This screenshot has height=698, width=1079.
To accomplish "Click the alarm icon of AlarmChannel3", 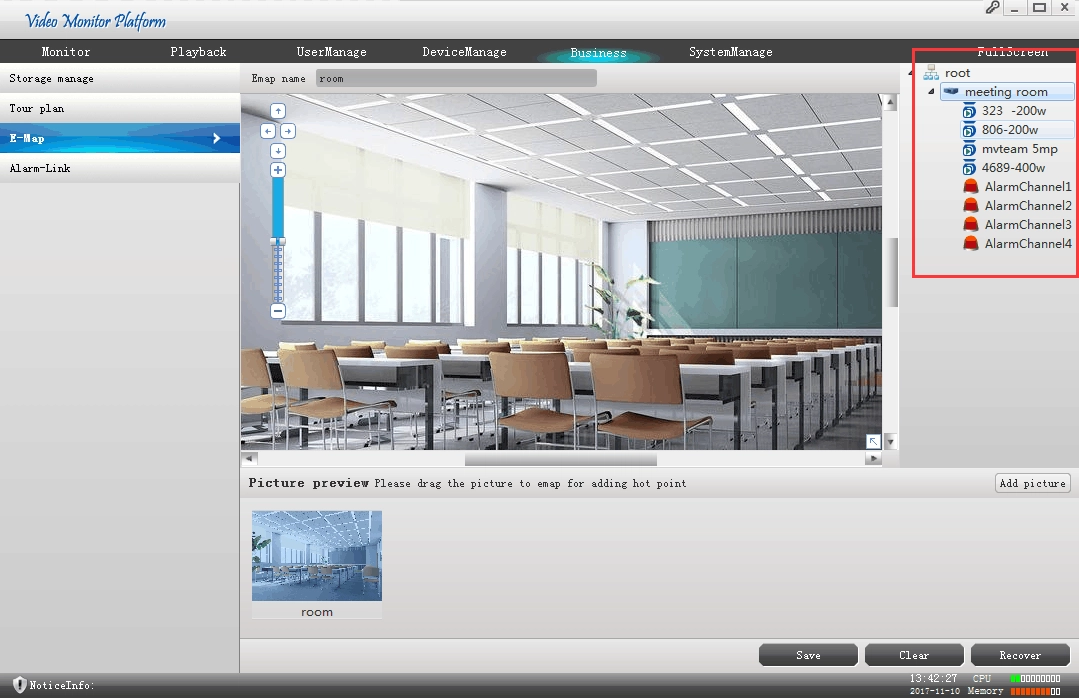I will pyautogui.click(x=971, y=224).
